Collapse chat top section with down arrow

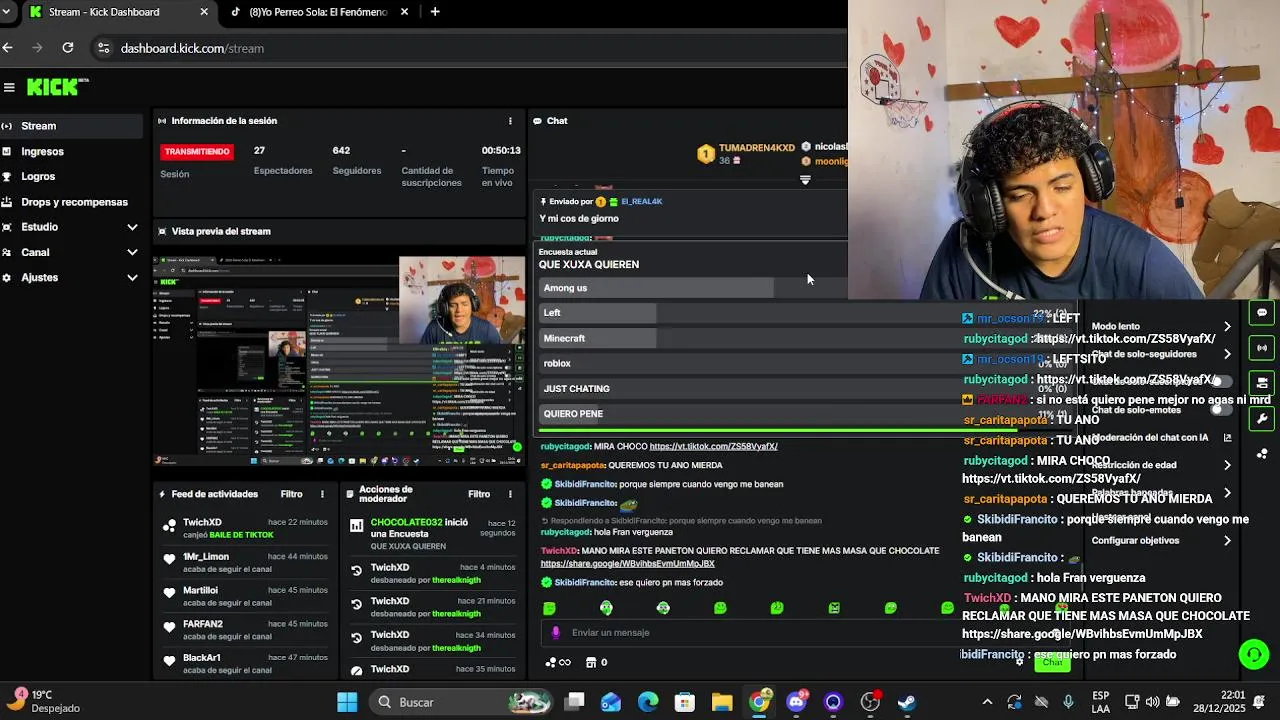pyautogui.click(x=805, y=180)
